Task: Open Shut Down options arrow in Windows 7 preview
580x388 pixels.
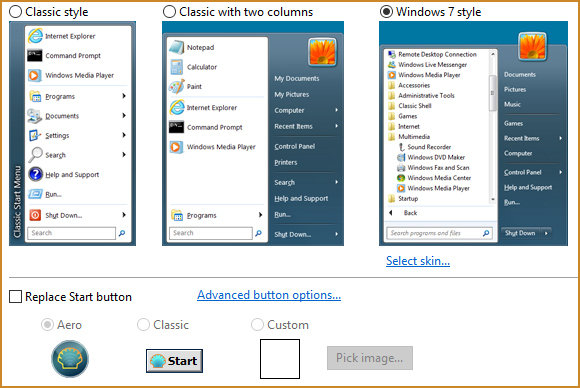Action: [546, 233]
